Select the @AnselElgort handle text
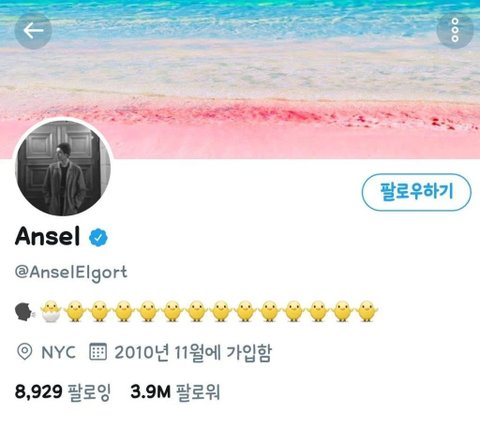Viewport: 480px width, 427px height. [71, 272]
